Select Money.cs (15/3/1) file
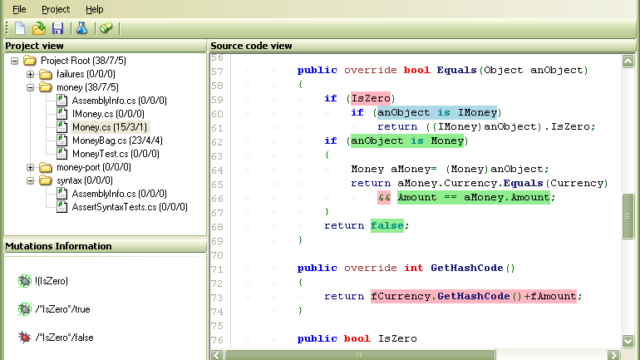 click(x=109, y=127)
